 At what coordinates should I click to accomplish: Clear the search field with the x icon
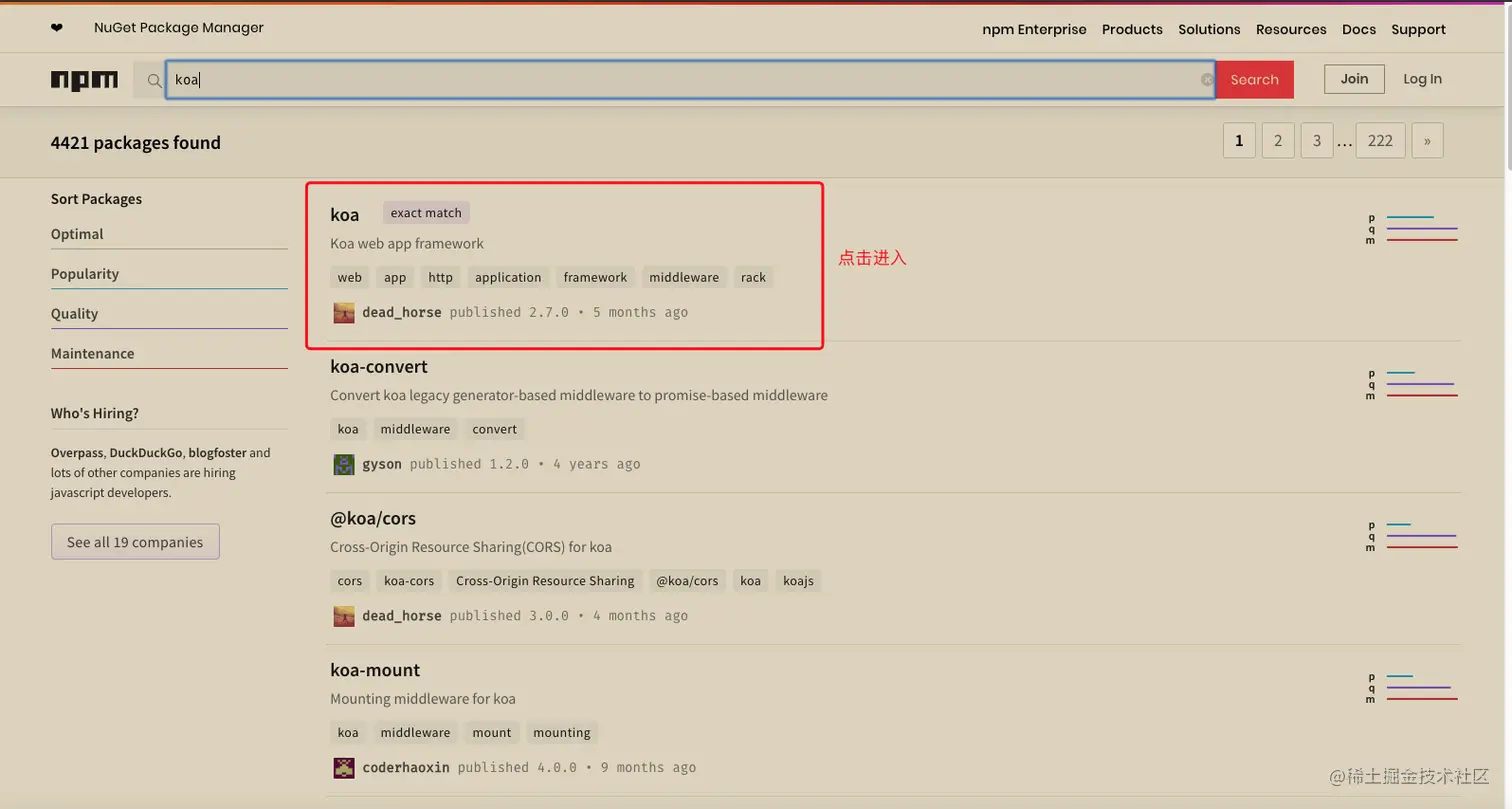1206,80
